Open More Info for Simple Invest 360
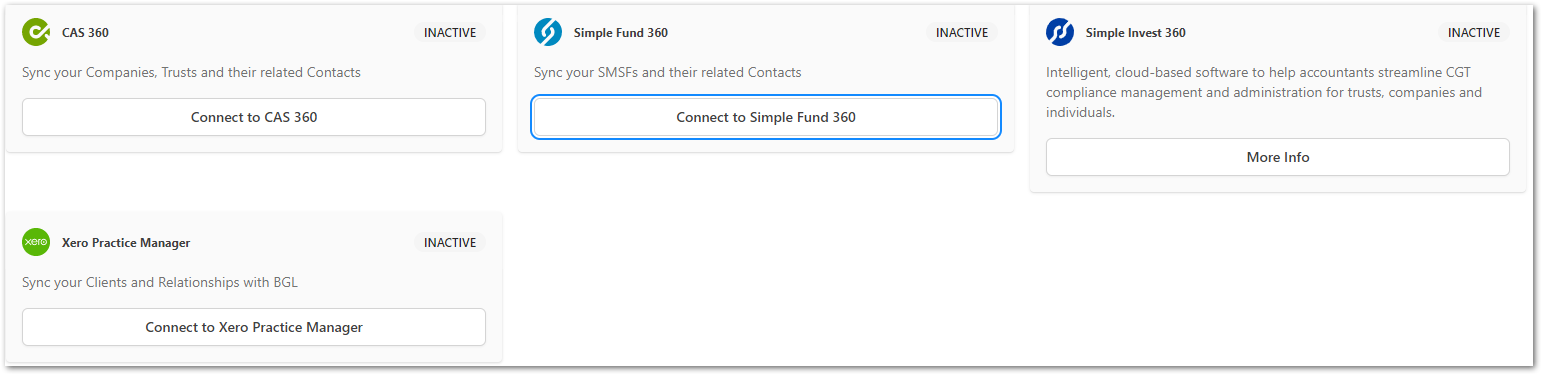The height and width of the screenshot is (375, 1542). [1278, 157]
